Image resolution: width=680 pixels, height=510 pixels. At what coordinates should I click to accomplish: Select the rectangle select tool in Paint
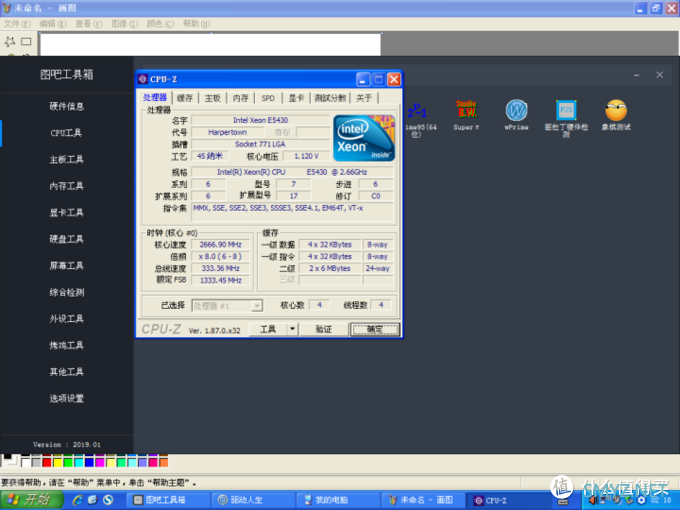point(26,41)
